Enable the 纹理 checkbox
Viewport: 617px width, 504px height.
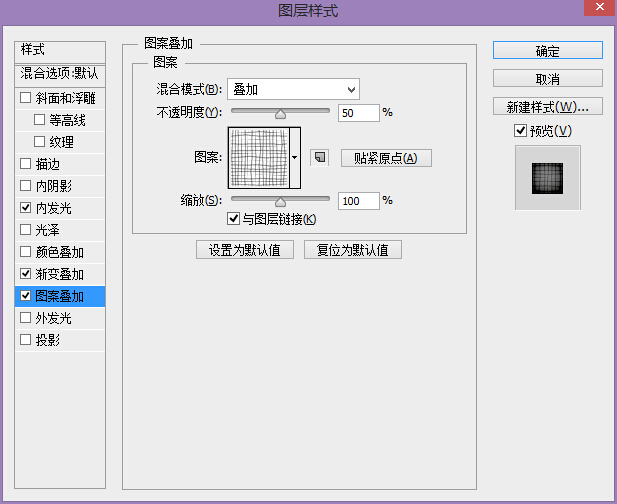[x=39, y=142]
